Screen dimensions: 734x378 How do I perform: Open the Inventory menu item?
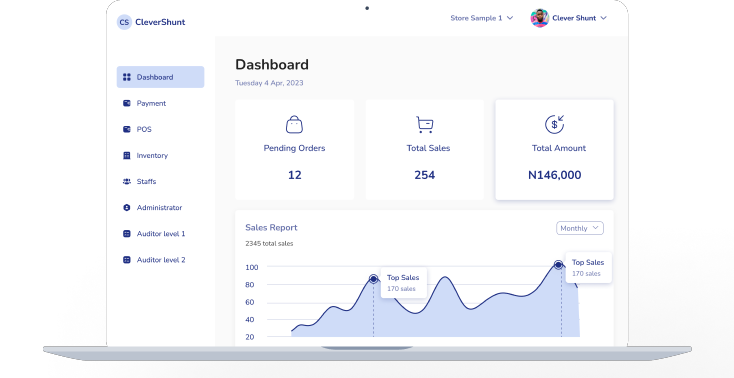tap(161, 156)
